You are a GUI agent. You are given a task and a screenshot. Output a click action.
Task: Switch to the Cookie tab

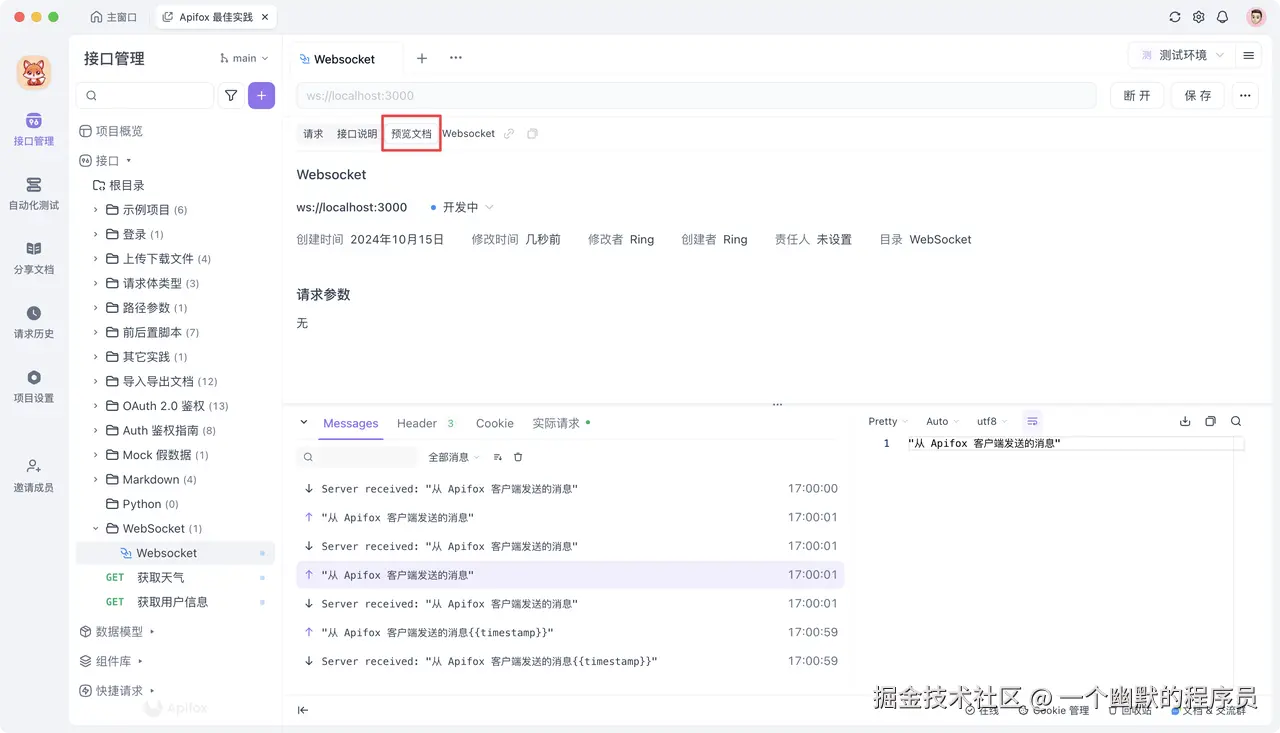tap(494, 423)
